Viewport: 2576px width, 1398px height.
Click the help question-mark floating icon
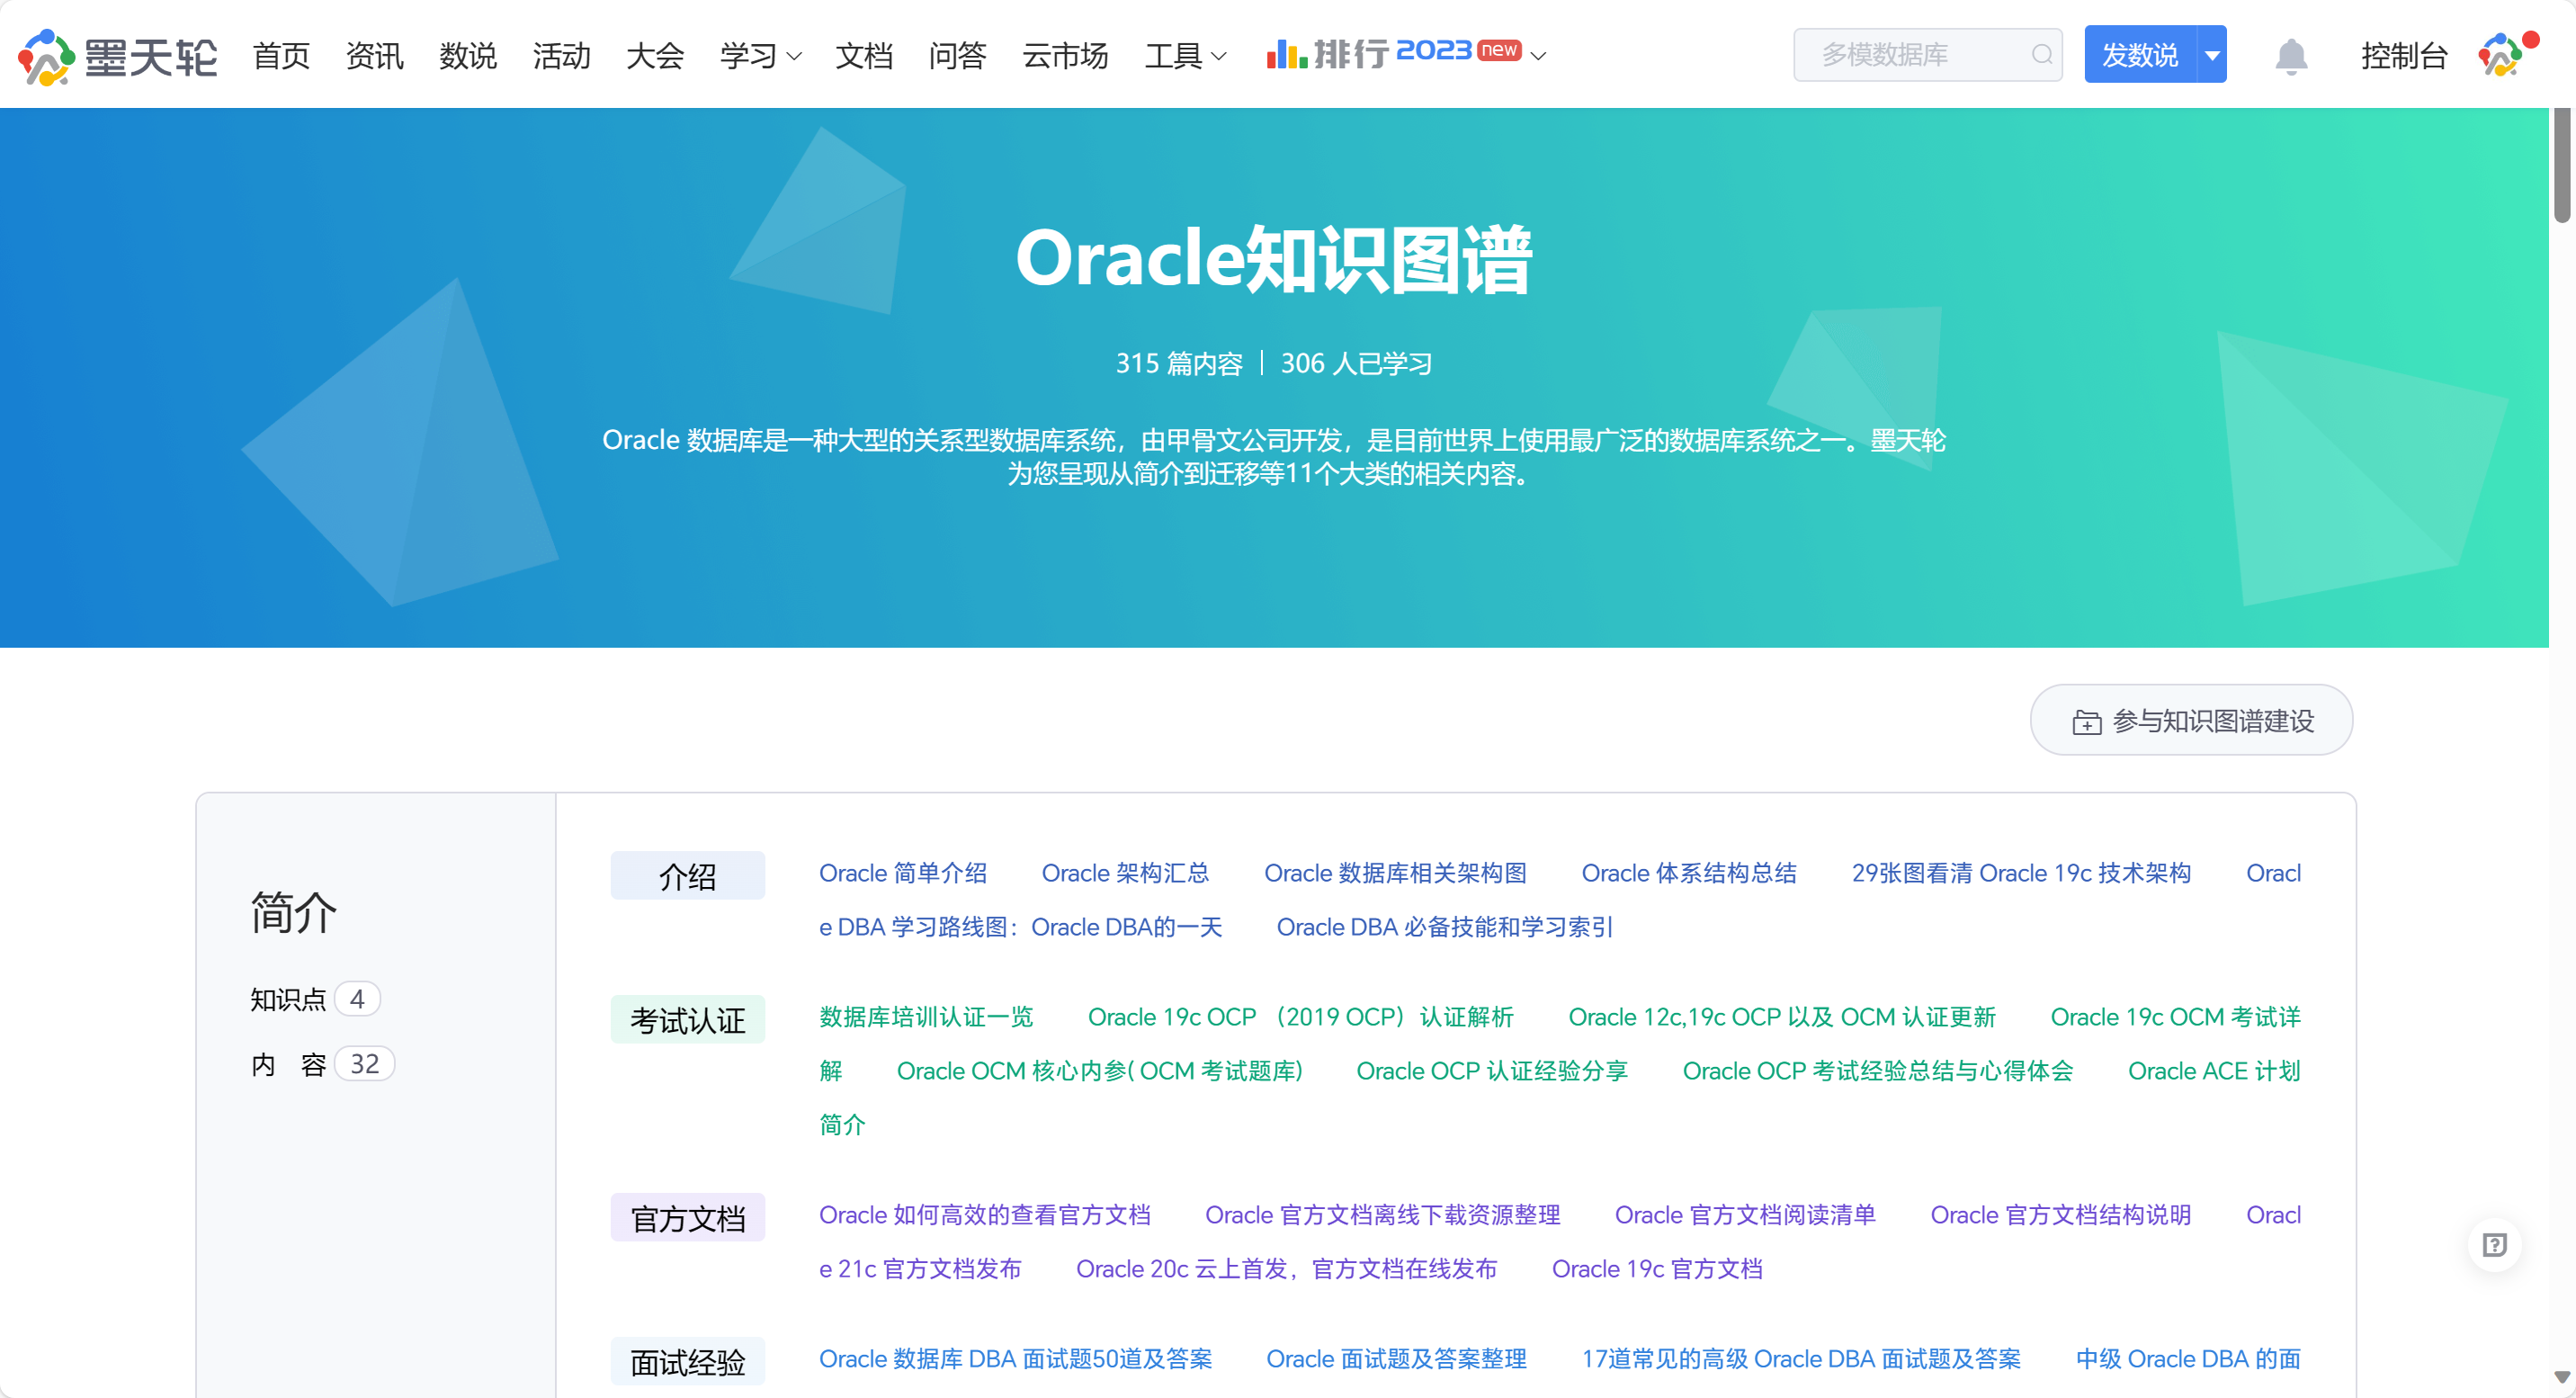point(2494,1245)
